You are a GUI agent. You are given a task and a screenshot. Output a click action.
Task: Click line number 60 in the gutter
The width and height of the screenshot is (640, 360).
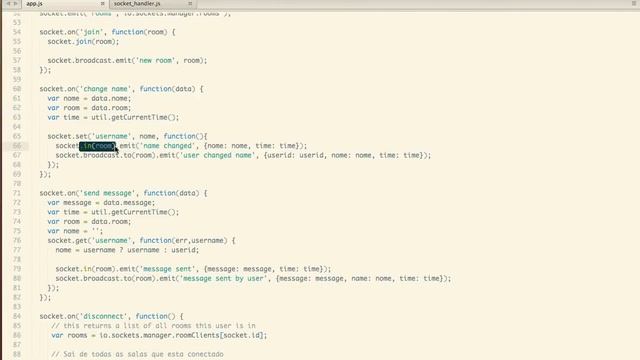coord(17,89)
